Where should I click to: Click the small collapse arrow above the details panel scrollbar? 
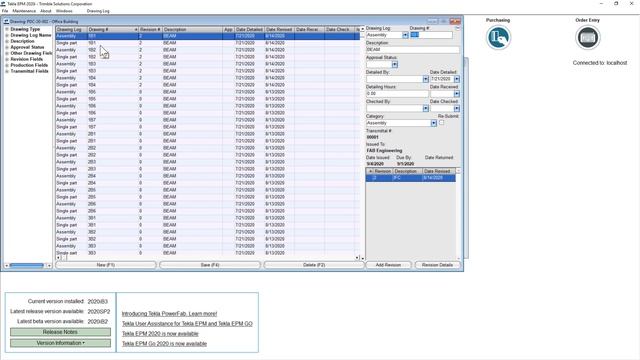click(458, 28)
